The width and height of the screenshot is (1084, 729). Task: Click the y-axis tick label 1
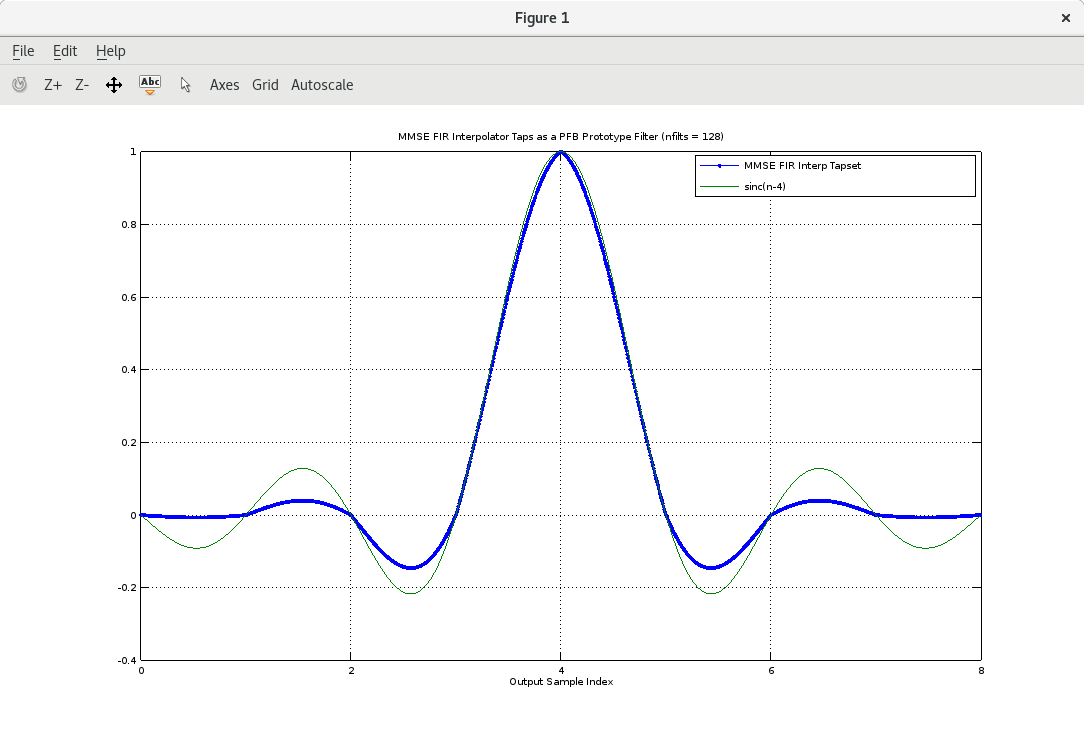click(133, 152)
